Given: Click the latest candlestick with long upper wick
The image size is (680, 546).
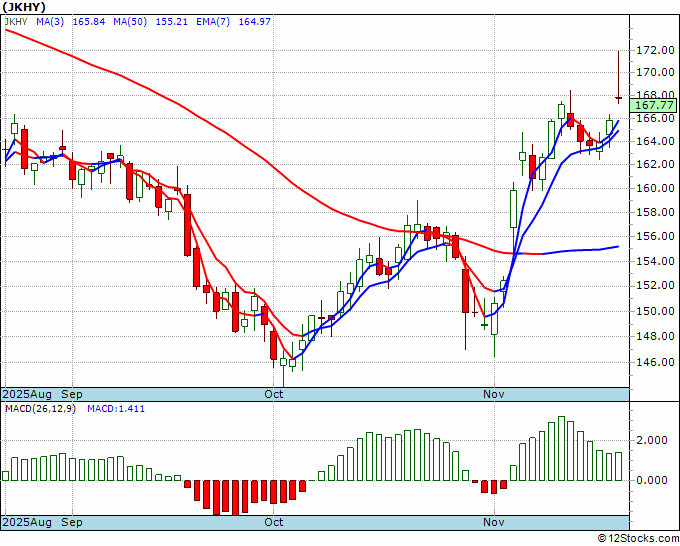Looking at the screenshot, I should [x=618, y=77].
